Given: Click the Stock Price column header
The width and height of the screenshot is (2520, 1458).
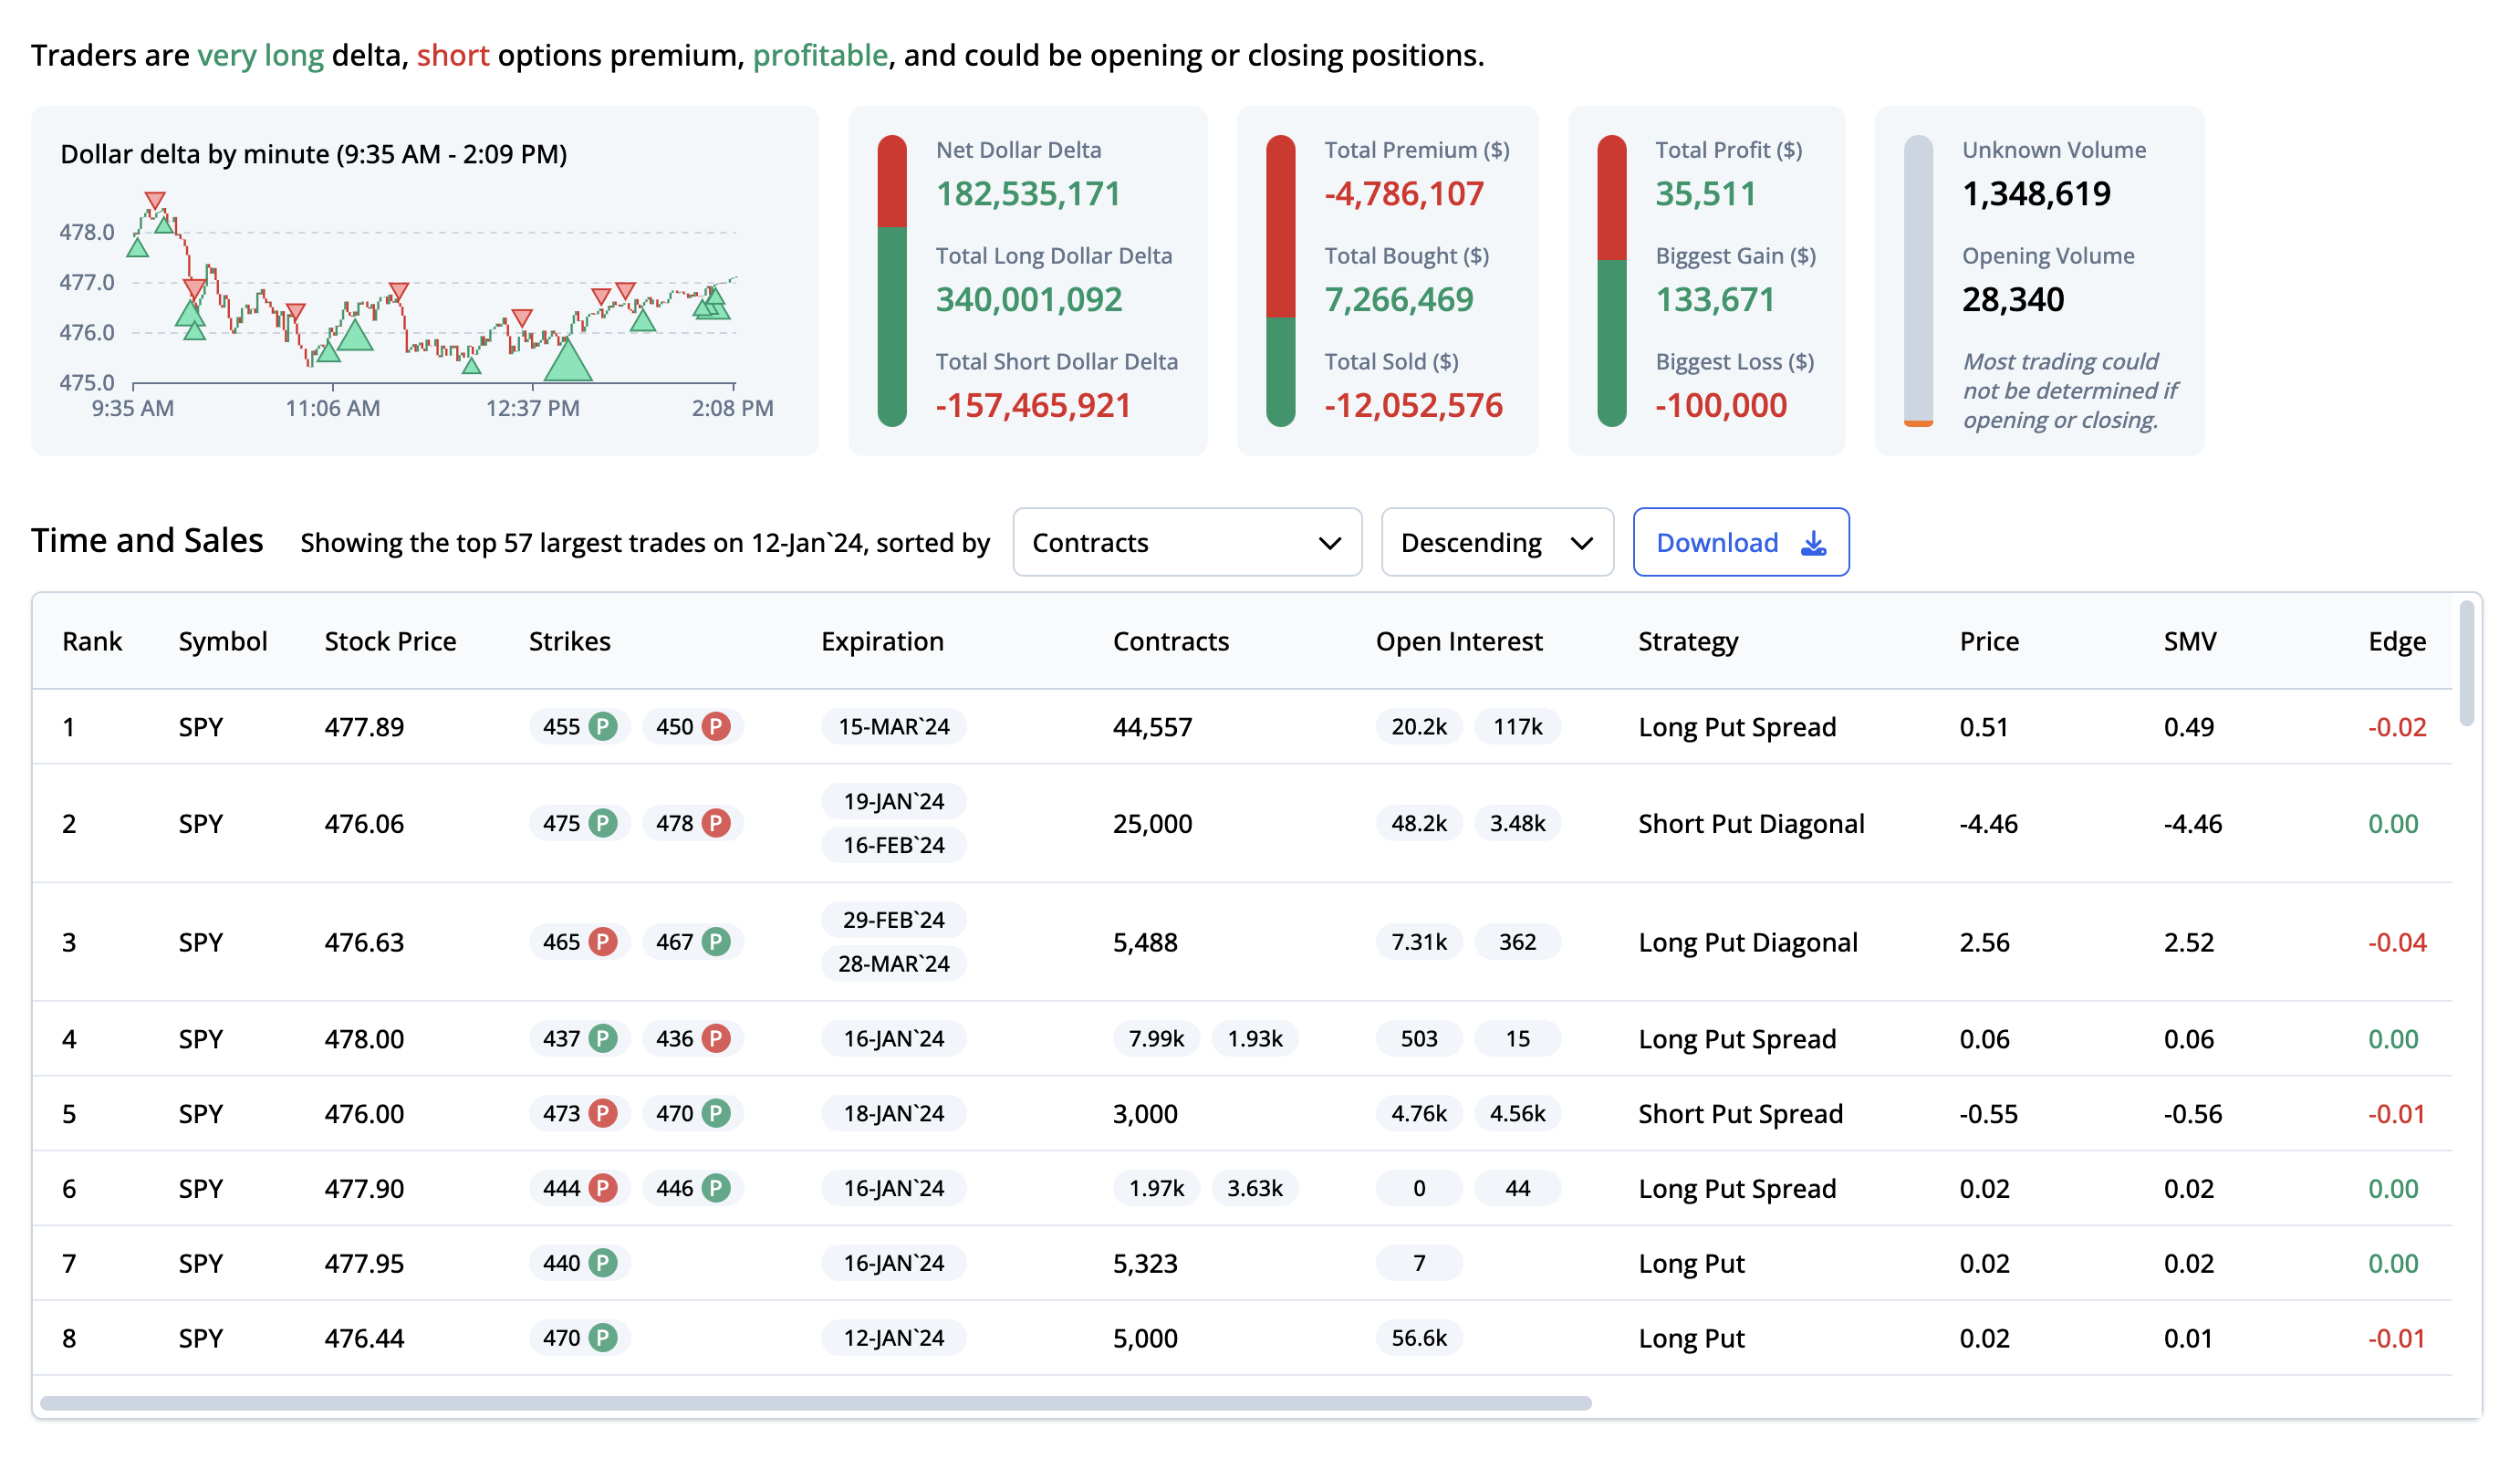Looking at the screenshot, I should coord(390,641).
